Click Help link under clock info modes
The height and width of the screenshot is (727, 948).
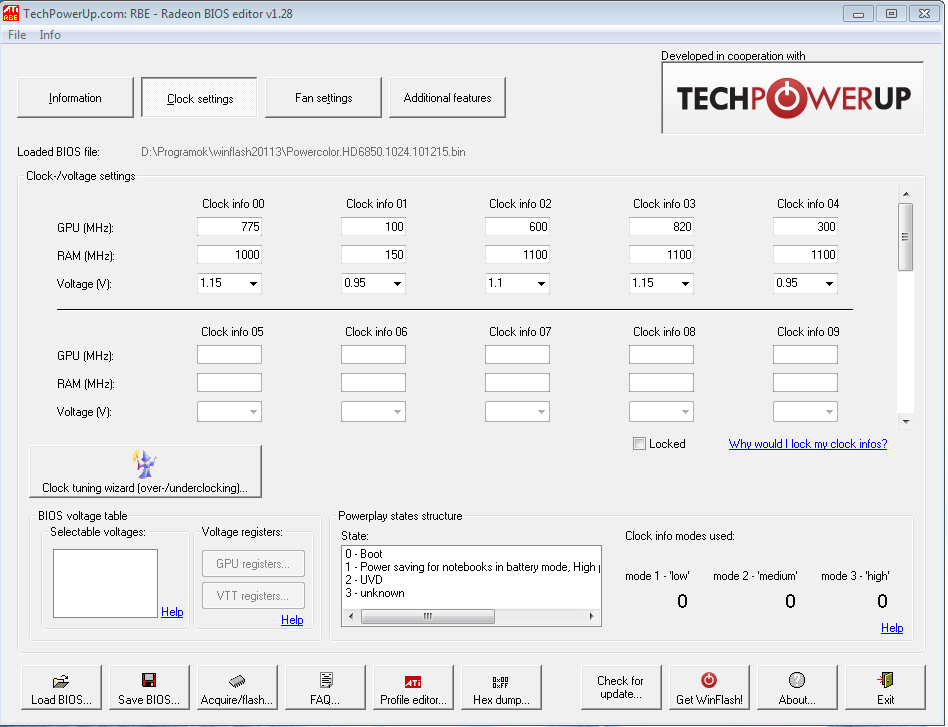pos(892,628)
